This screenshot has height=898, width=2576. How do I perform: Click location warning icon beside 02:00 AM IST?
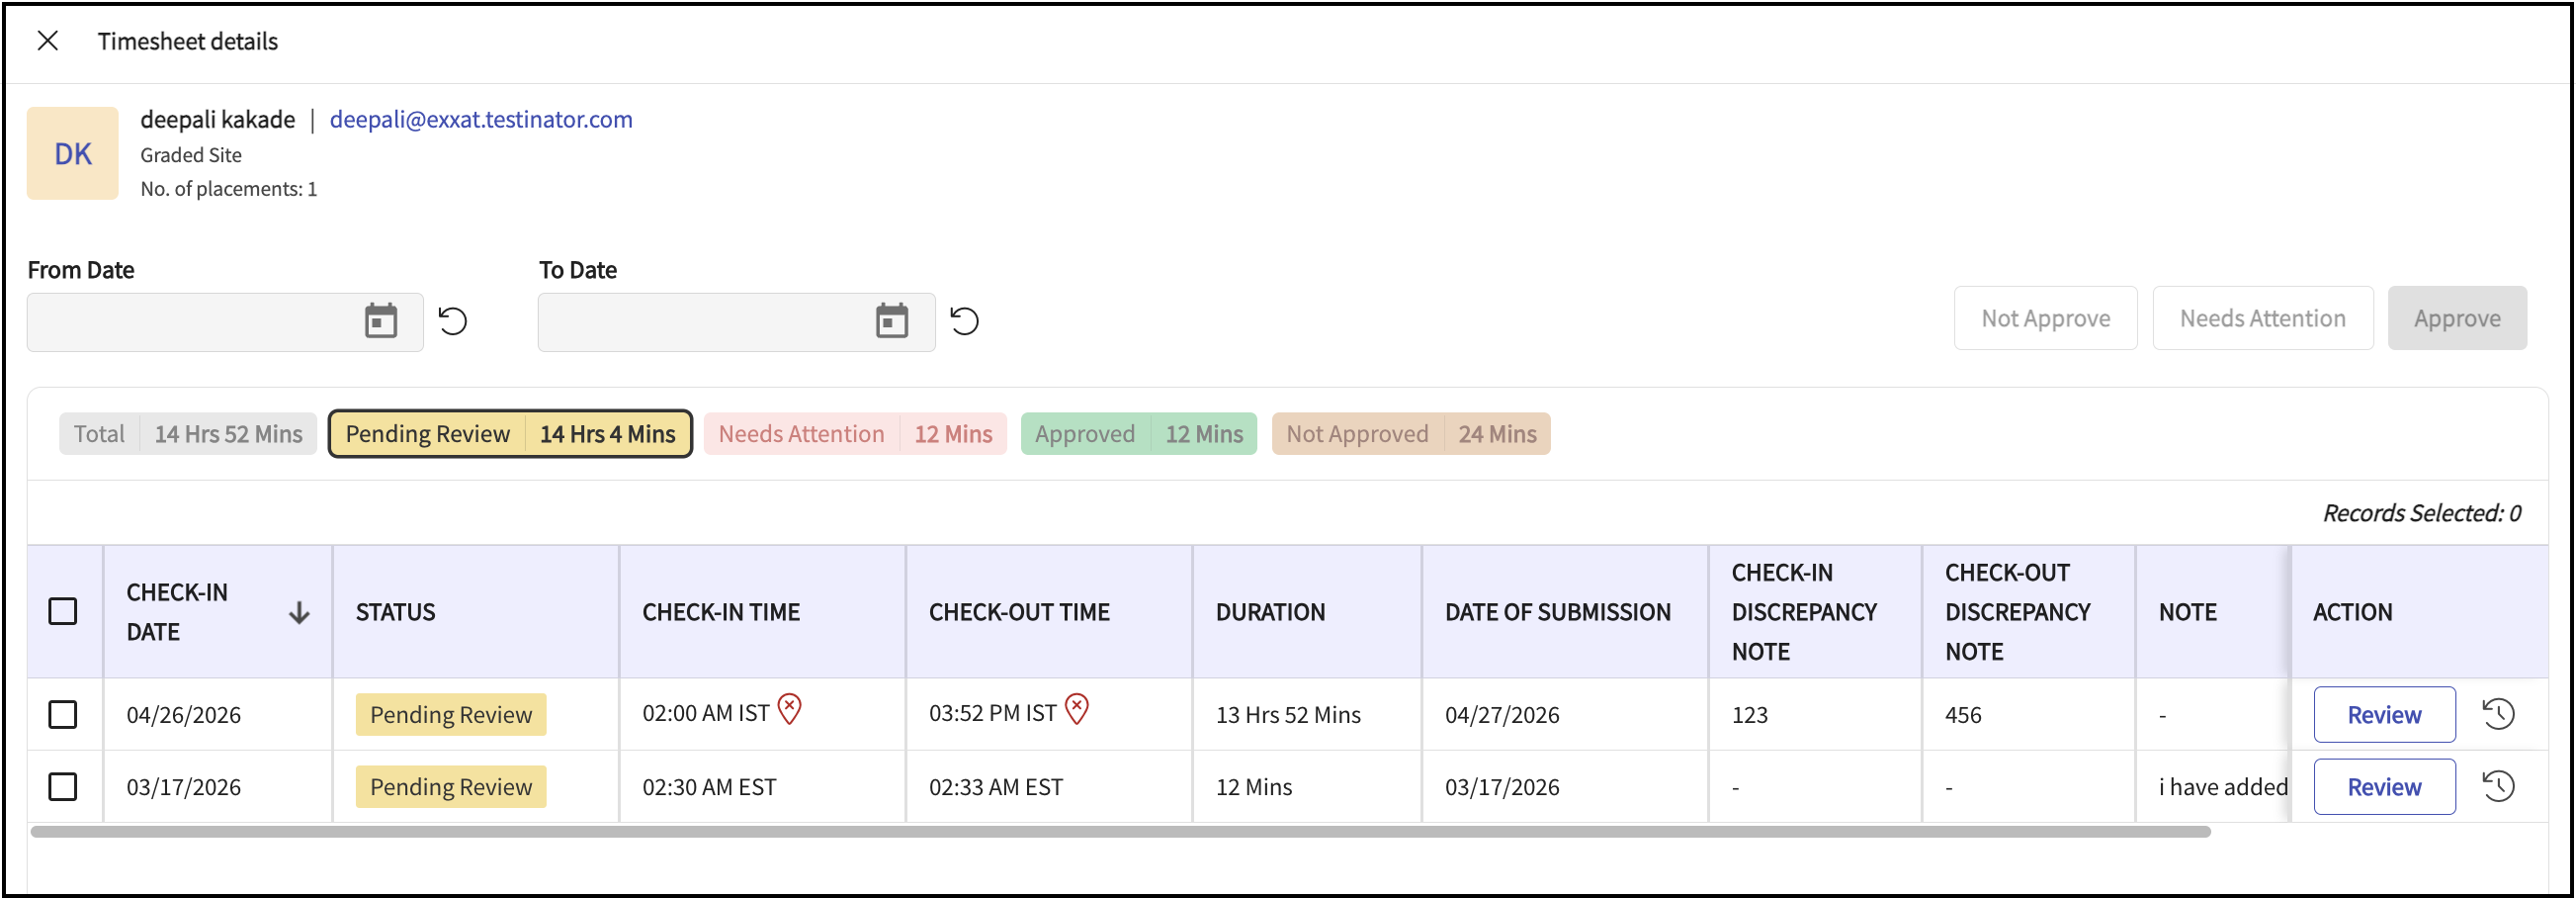click(x=789, y=709)
